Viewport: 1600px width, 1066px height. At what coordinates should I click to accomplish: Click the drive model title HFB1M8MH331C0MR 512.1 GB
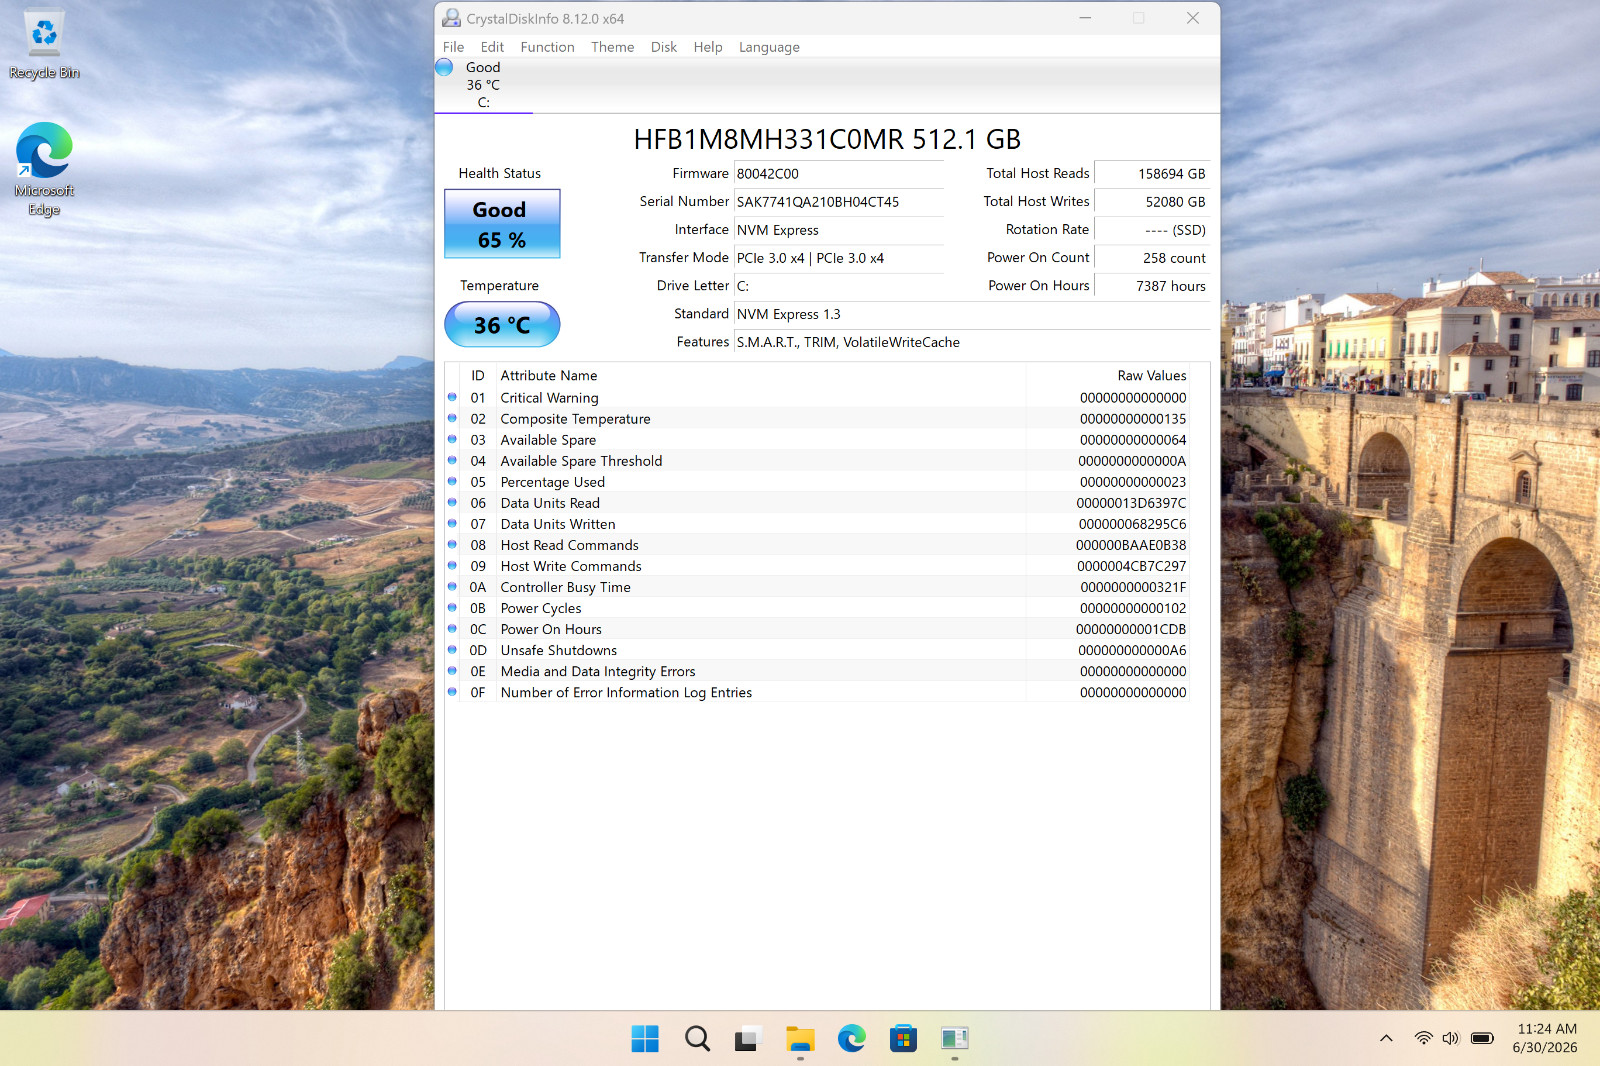tap(827, 139)
